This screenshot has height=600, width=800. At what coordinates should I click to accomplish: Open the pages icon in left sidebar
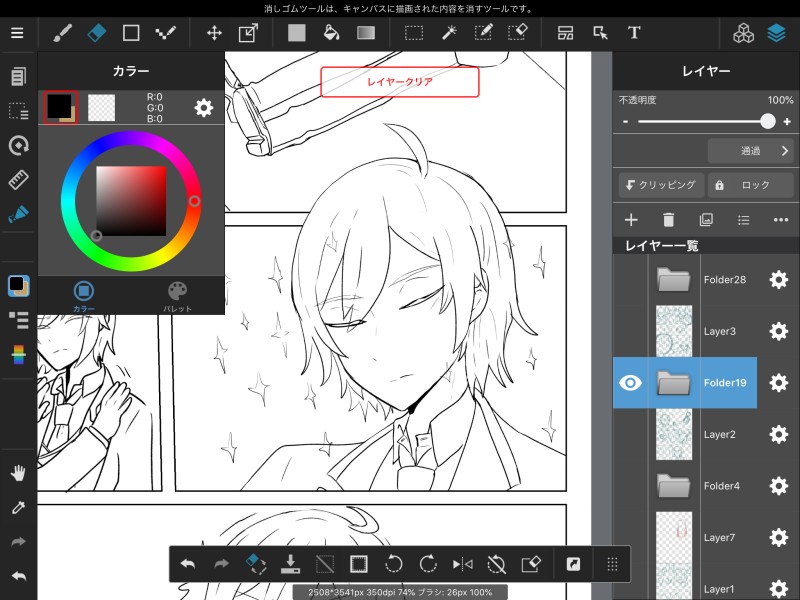[18, 77]
